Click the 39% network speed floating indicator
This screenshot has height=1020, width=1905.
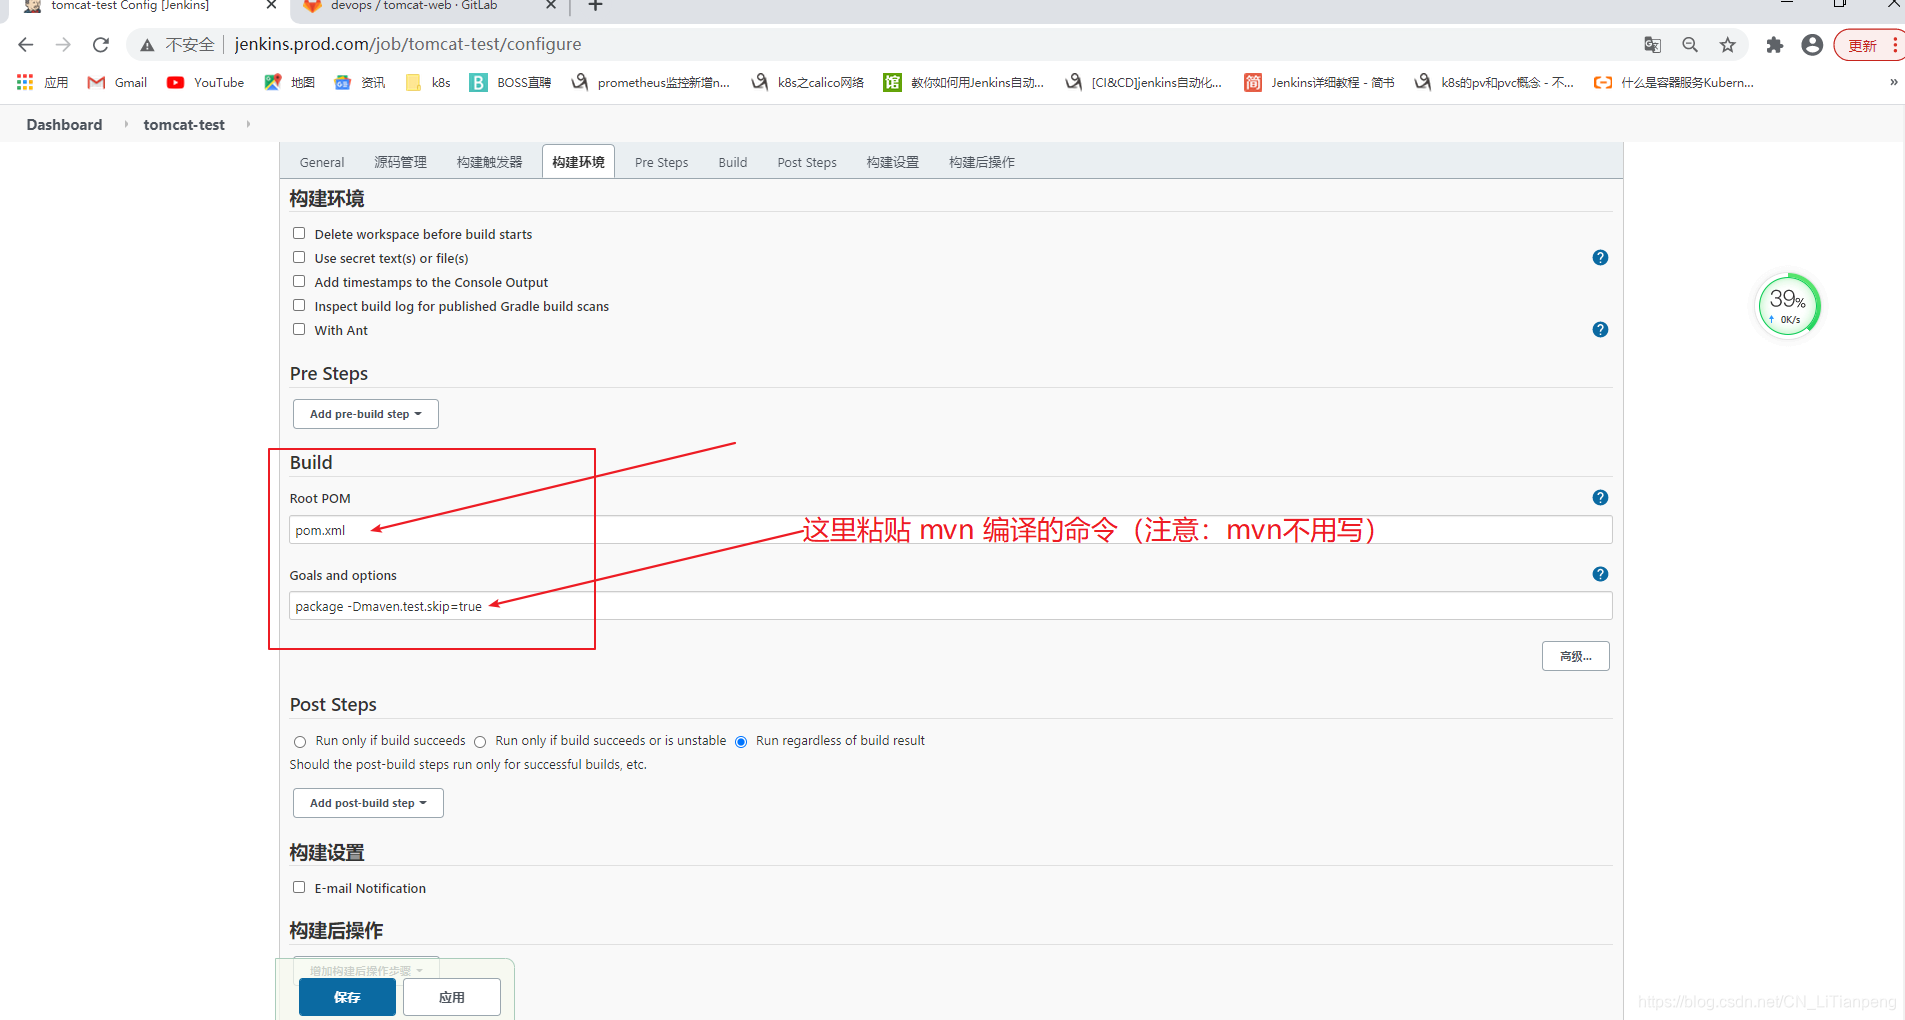point(1789,306)
